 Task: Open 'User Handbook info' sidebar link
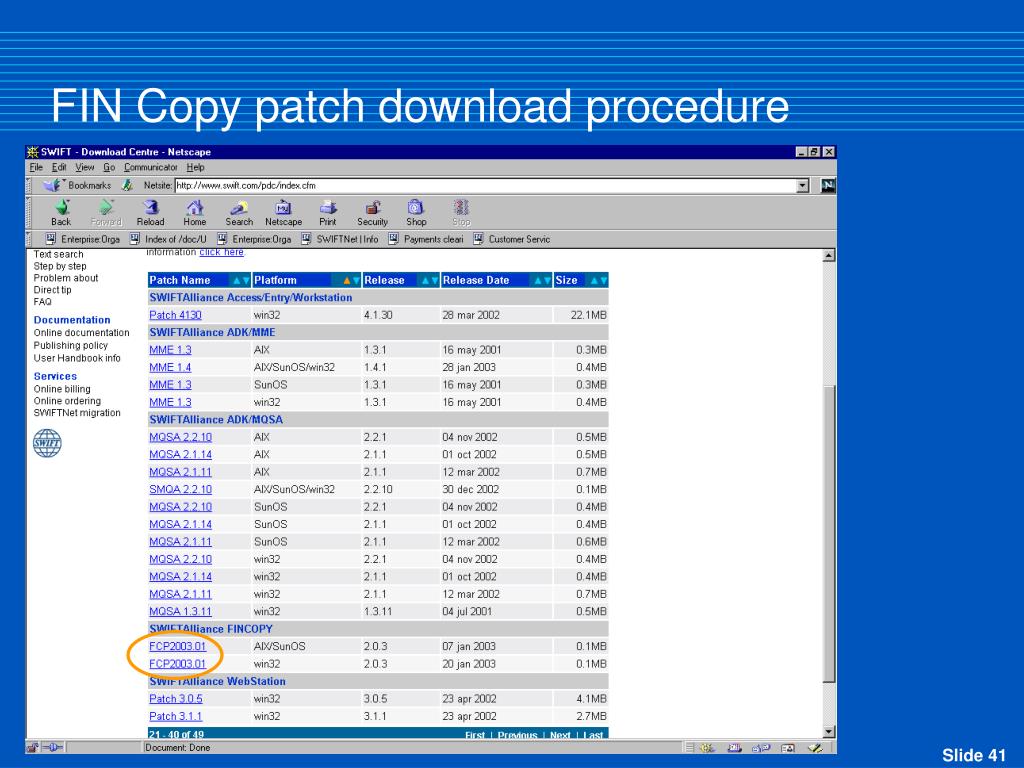[x=77, y=358]
